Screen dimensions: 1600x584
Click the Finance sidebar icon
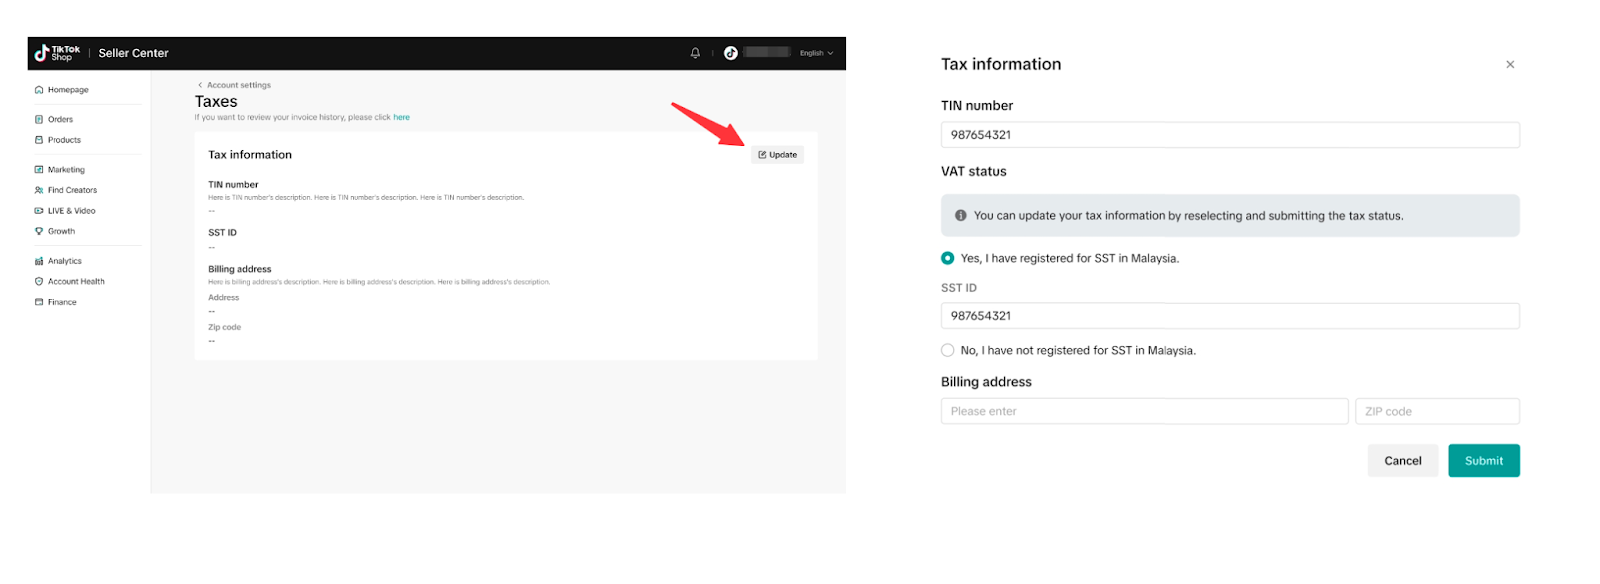point(39,302)
